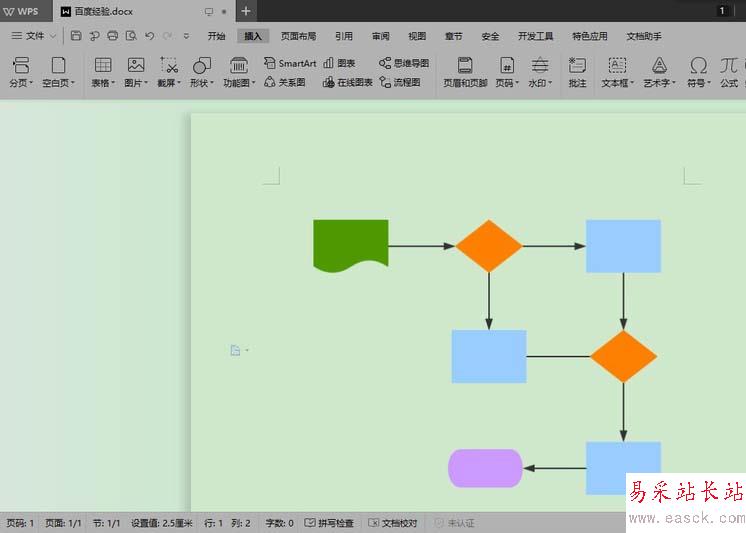746x533 pixels.
Task: Click 行: 1 in the status bar
Action: tap(213, 523)
